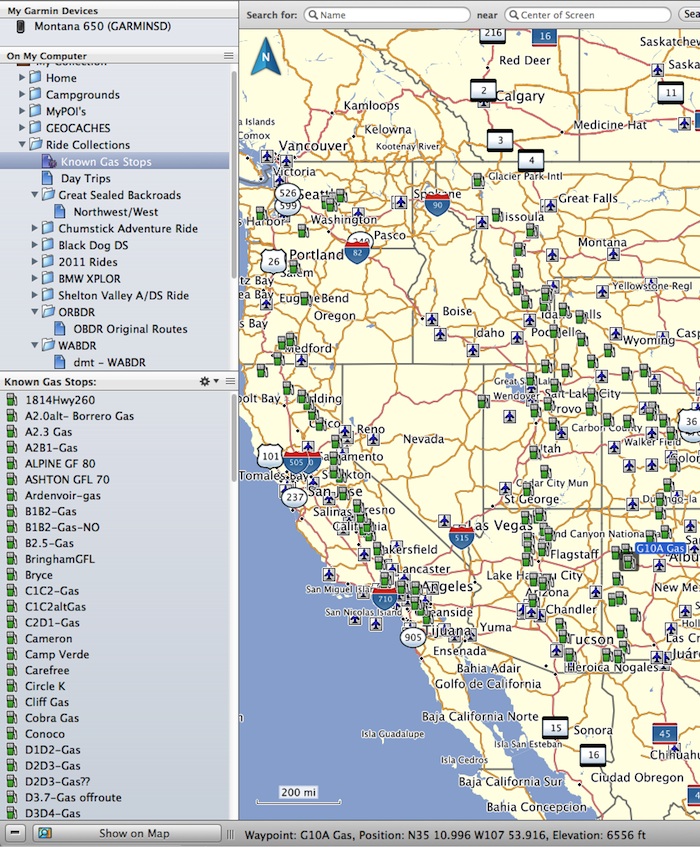Image resolution: width=700 pixels, height=847 pixels.
Task: Click the Interstate 45 shield near Chihuahua
Action: [665, 734]
